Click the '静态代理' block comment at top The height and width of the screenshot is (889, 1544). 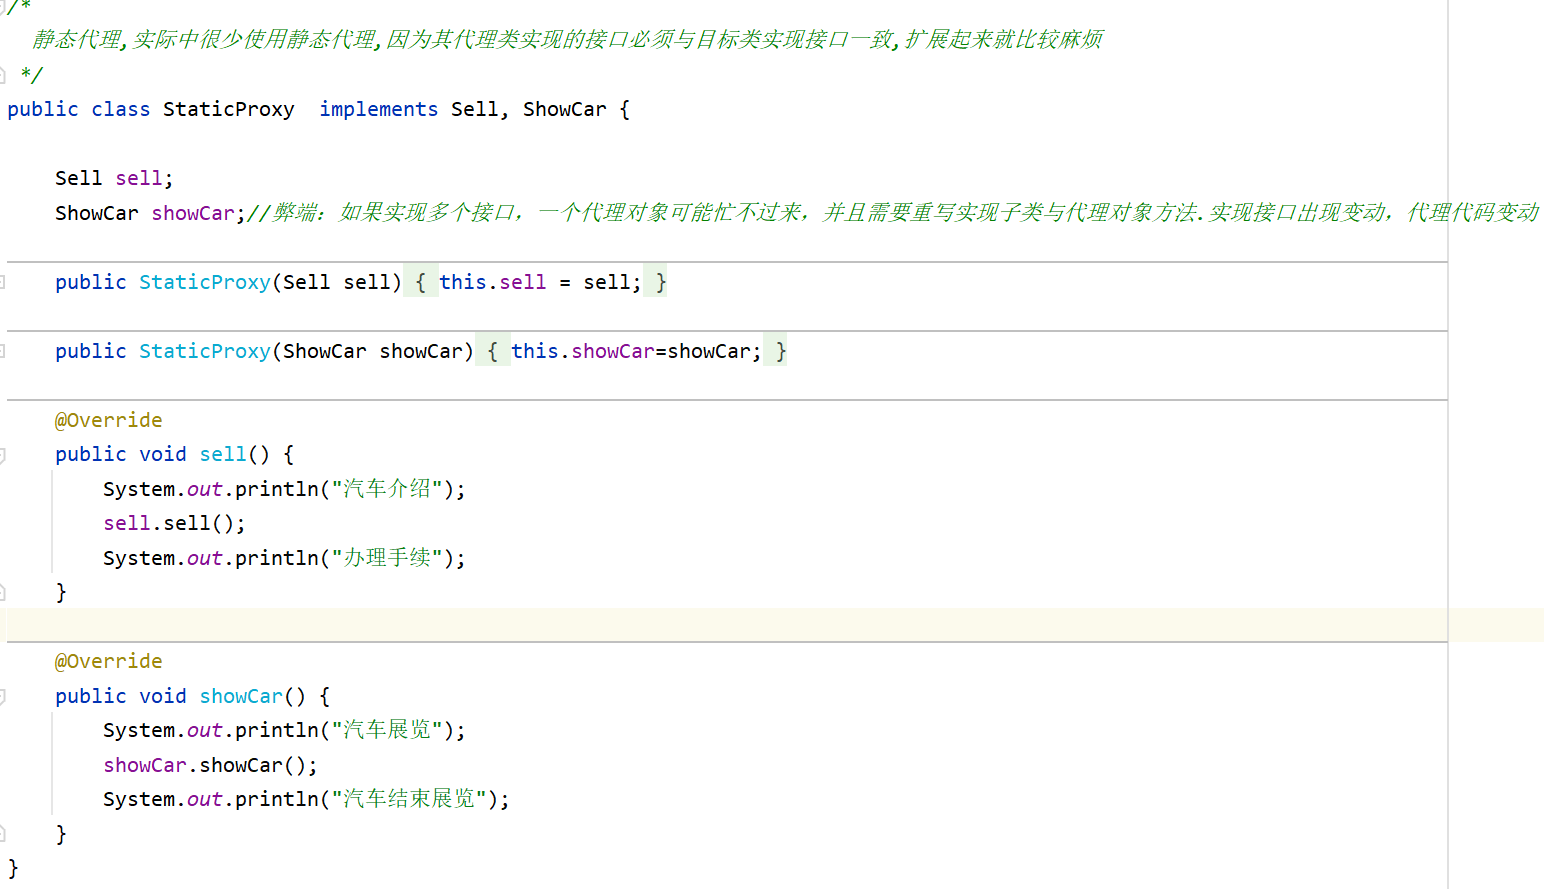pyautogui.click(x=567, y=40)
